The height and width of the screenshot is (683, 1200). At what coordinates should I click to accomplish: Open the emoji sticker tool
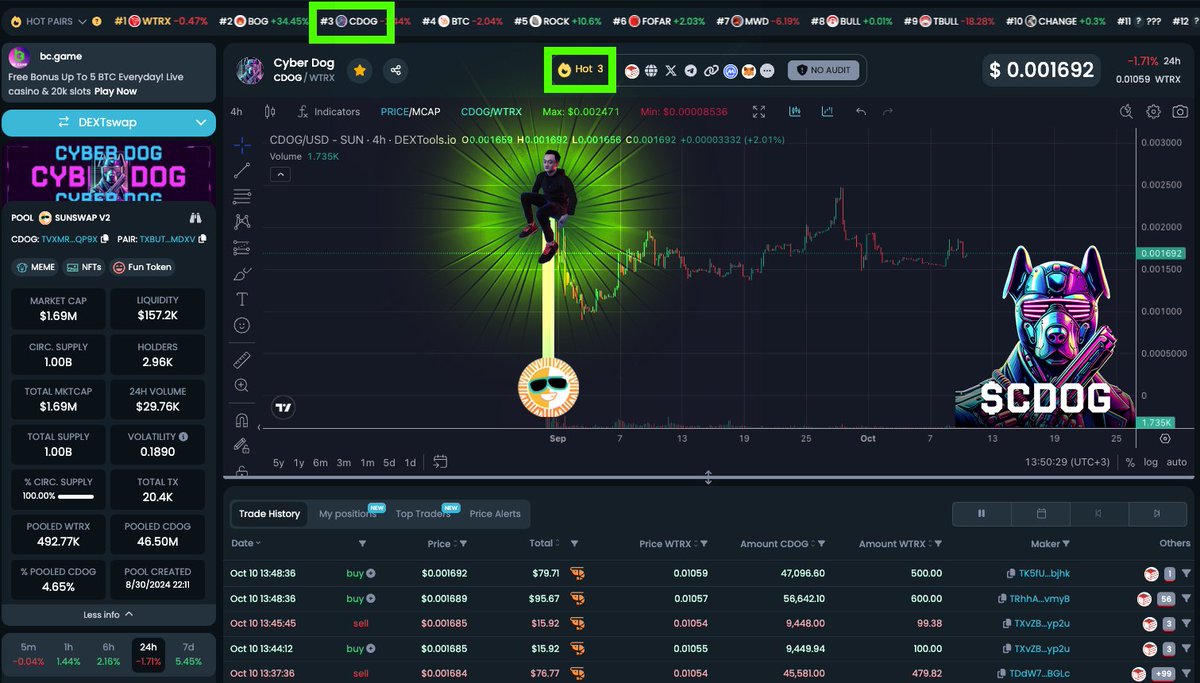(242, 325)
